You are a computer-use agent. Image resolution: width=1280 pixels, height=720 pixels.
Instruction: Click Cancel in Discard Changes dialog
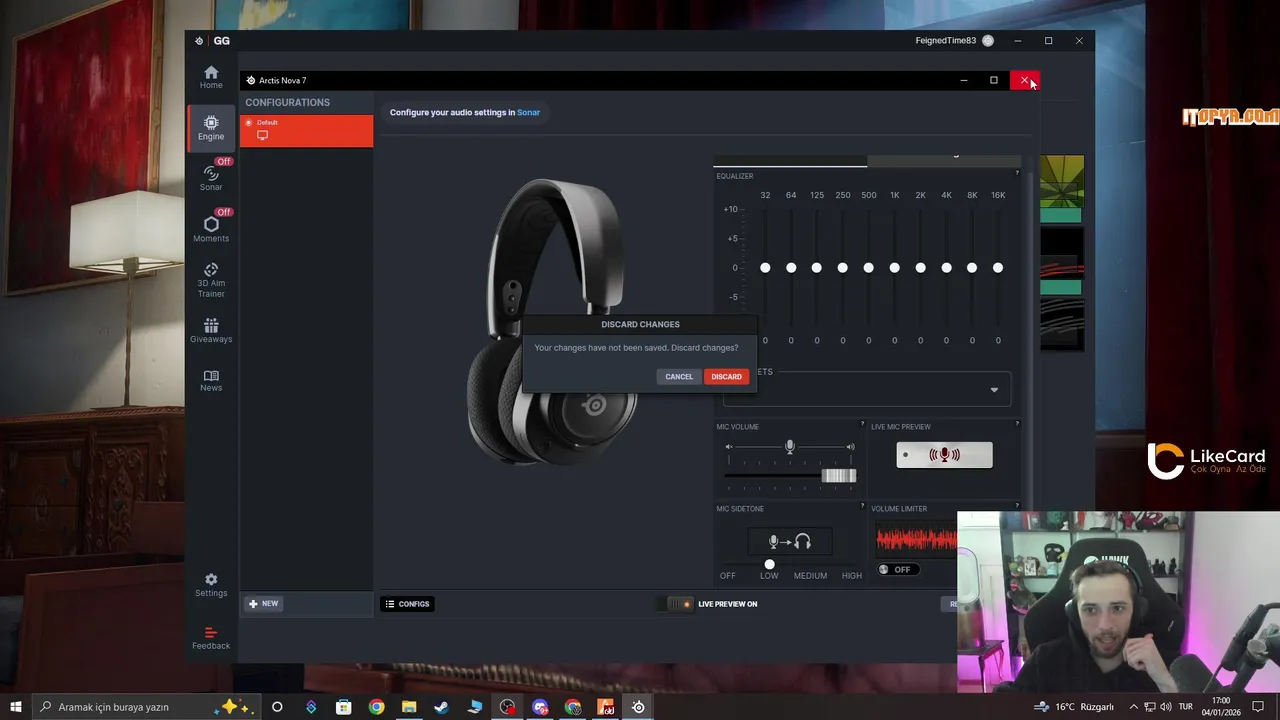679,377
